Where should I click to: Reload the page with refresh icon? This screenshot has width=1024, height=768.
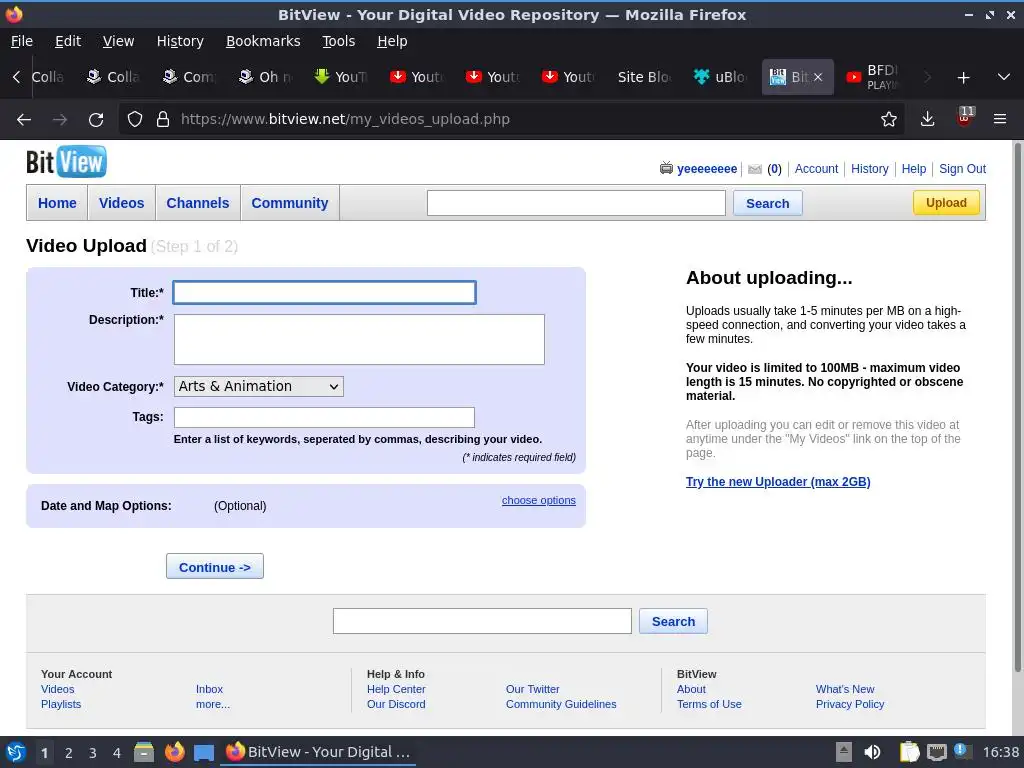point(96,119)
